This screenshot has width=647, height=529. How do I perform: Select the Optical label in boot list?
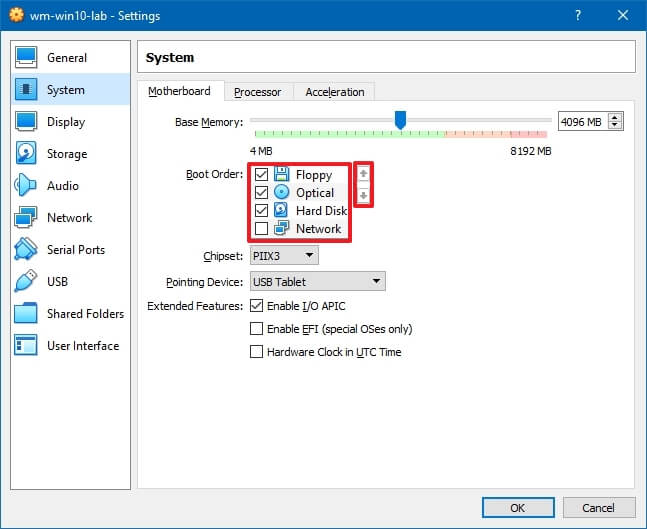point(315,193)
